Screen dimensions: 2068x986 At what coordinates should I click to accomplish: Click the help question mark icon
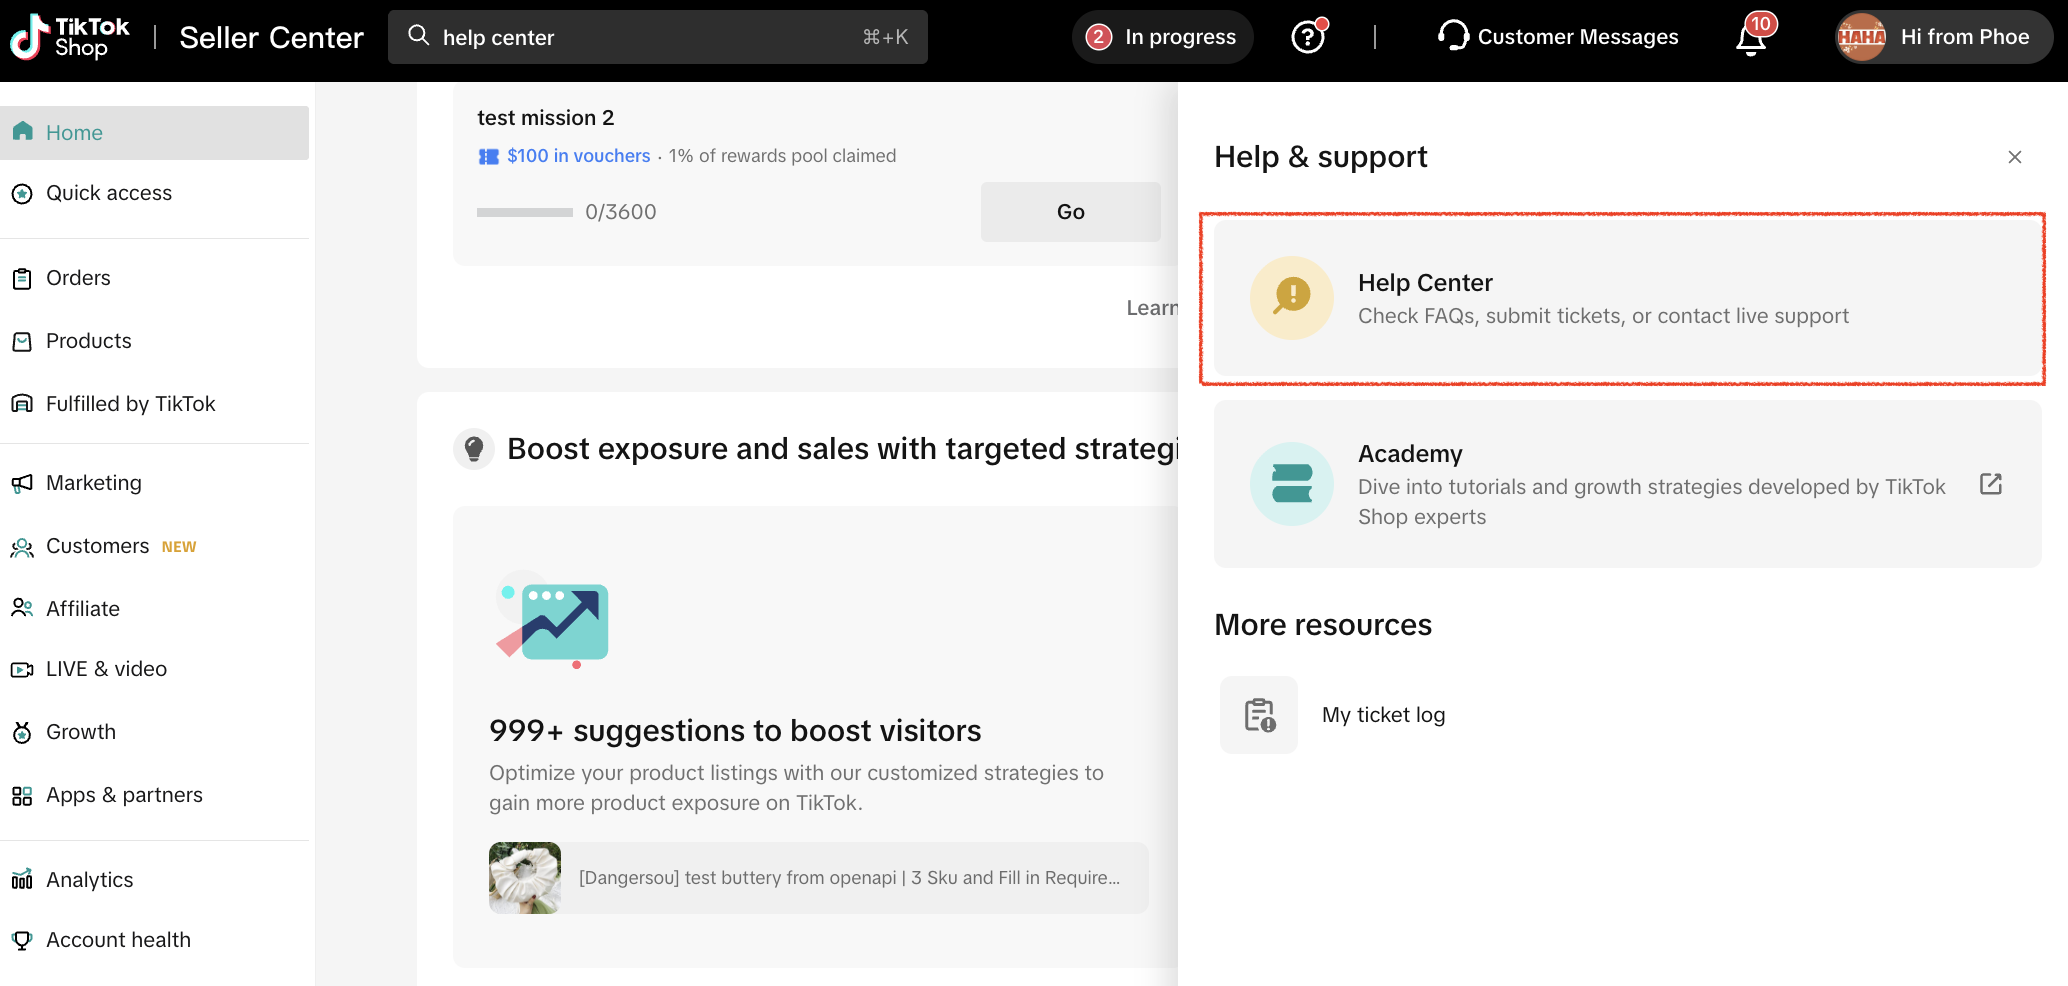point(1307,38)
